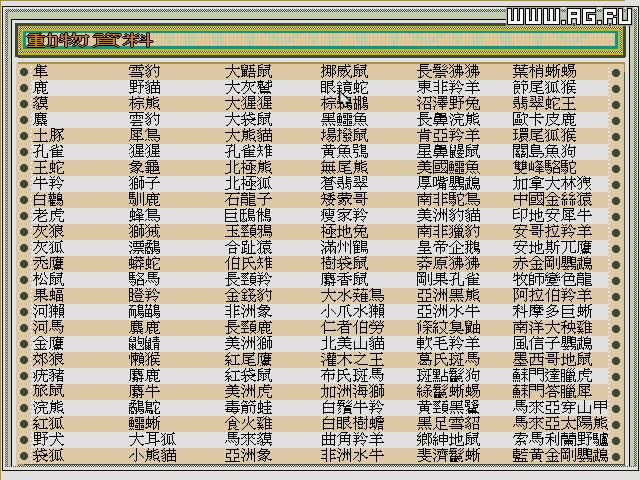Select the 雪豹 entry in the animal list

[144, 71]
